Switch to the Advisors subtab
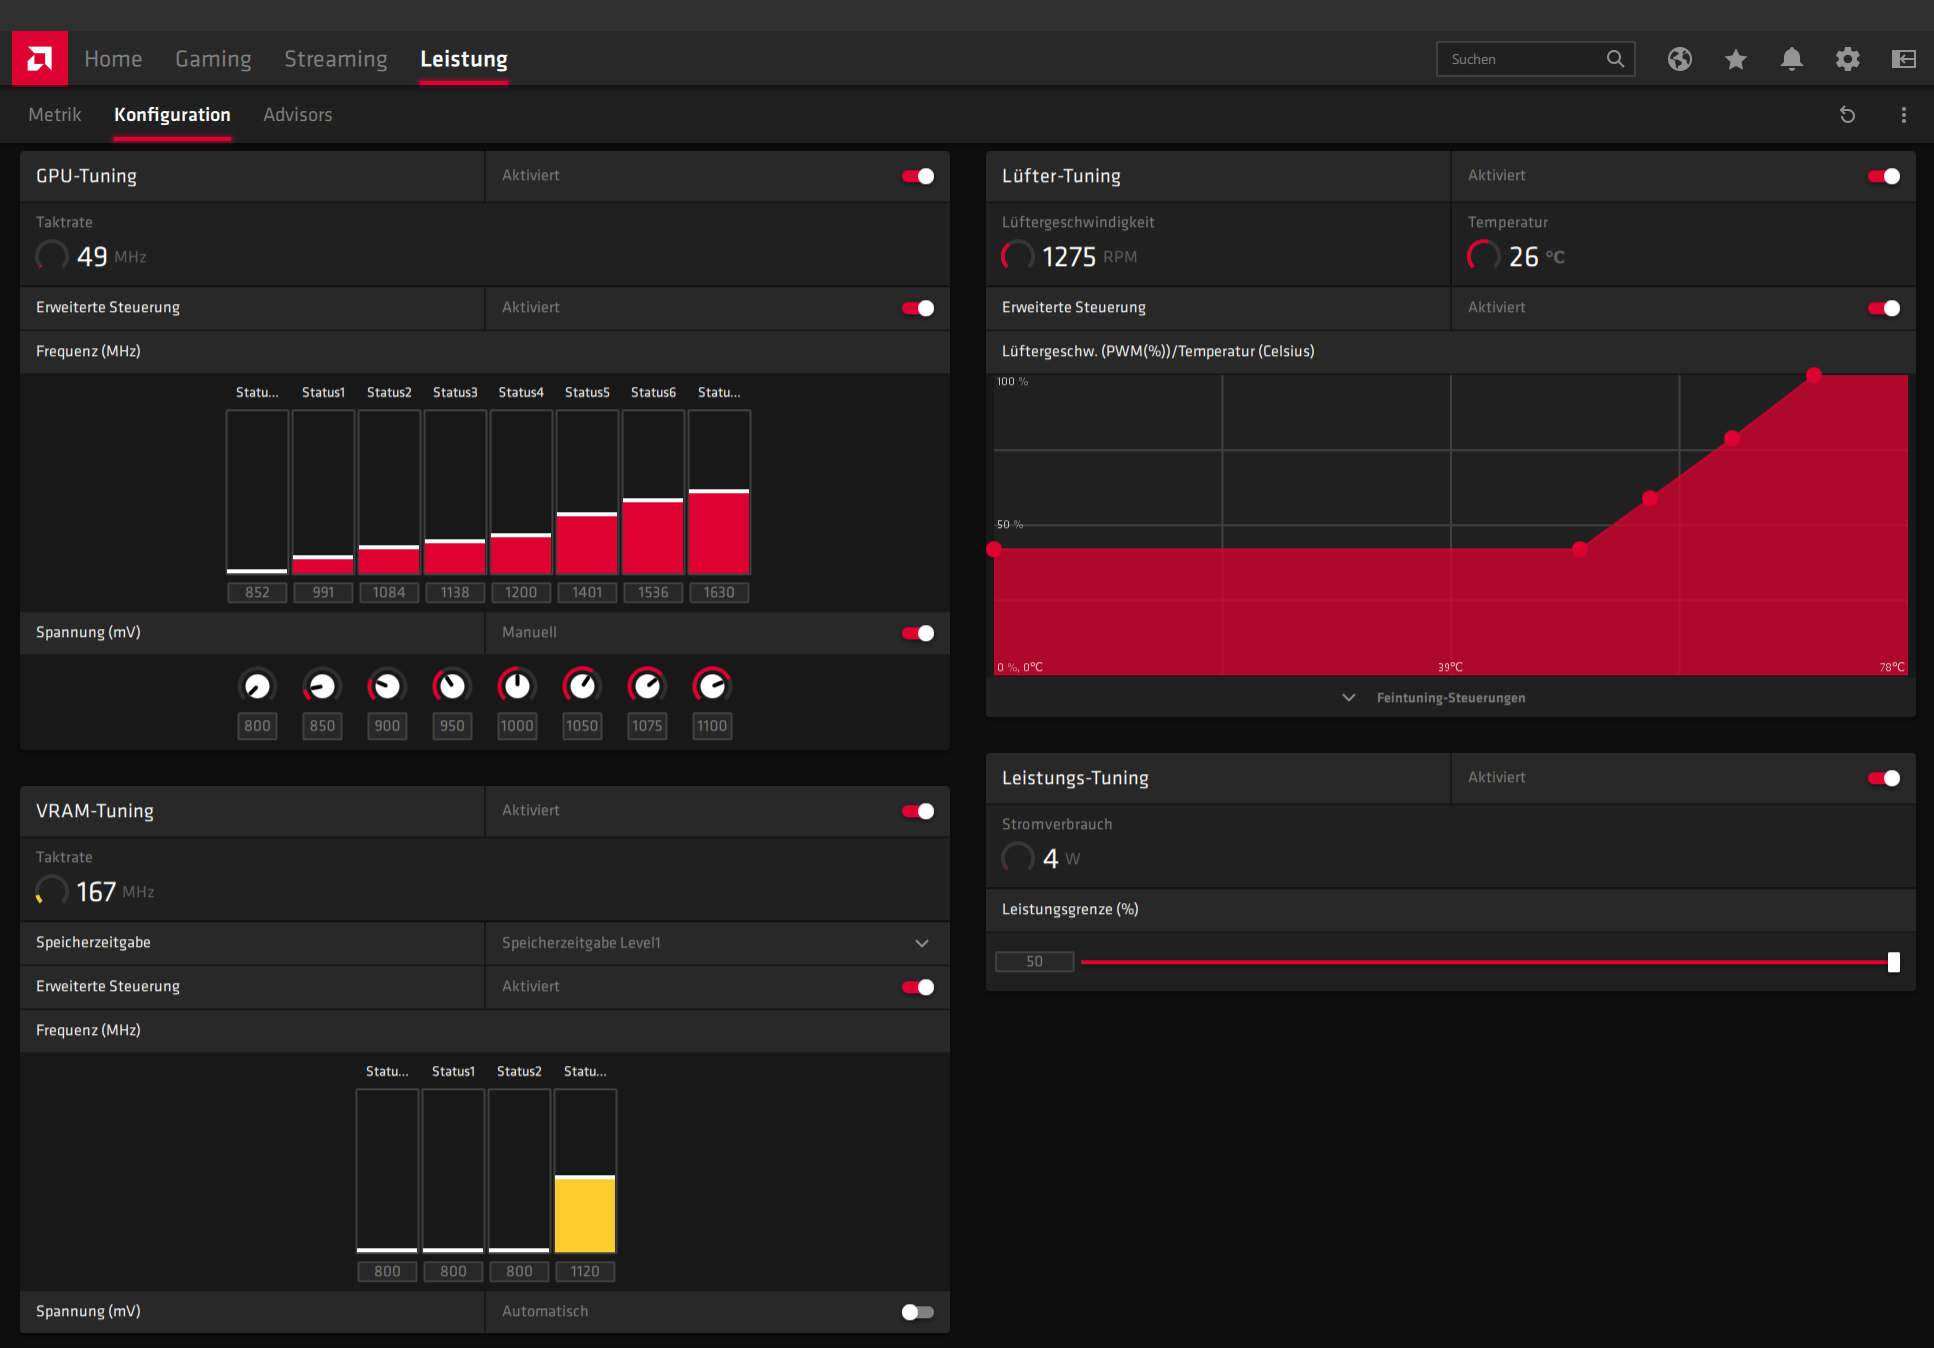1934x1348 pixels. pyautogui.click(x=298, y=115)
